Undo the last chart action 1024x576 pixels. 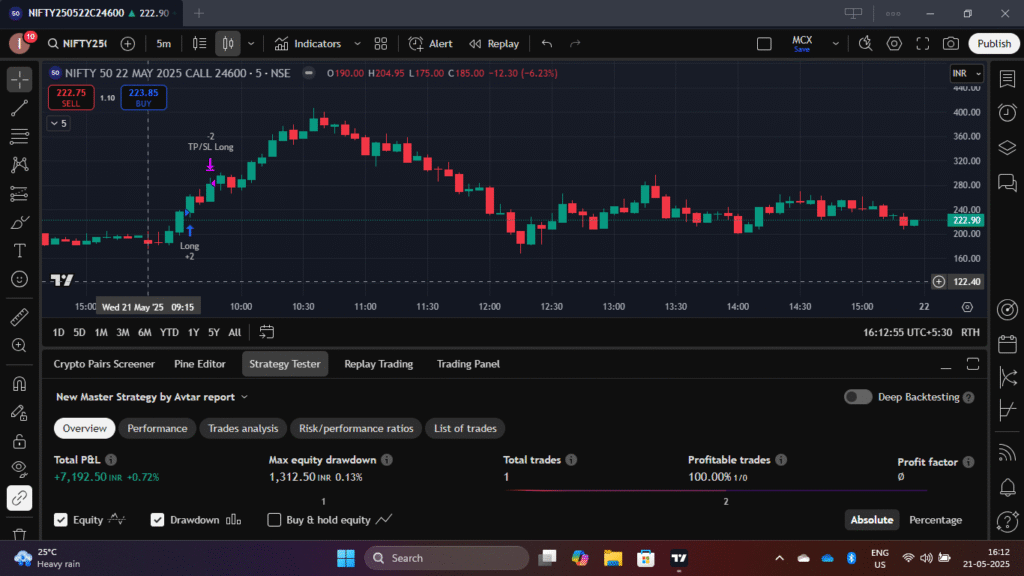pyautogui.click(x=547, y=44)
